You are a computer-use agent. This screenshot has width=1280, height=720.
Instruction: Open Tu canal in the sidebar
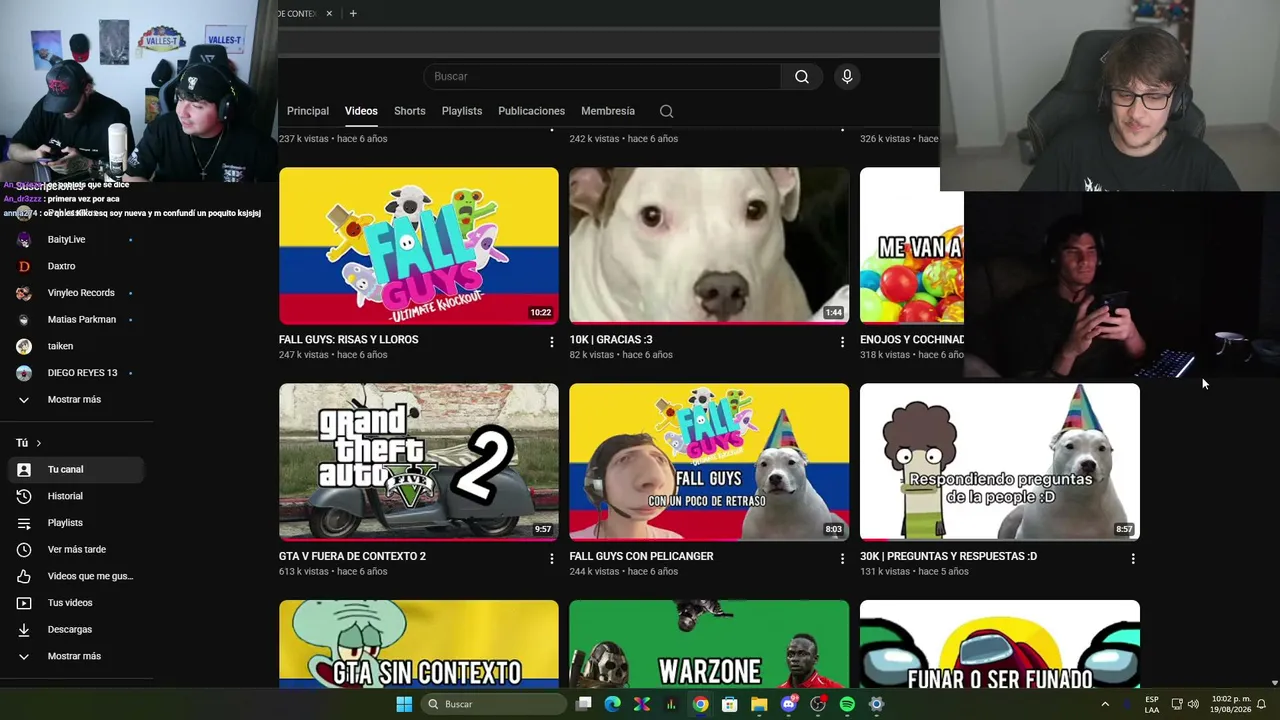pyautogui.click(x=77, y=469)
